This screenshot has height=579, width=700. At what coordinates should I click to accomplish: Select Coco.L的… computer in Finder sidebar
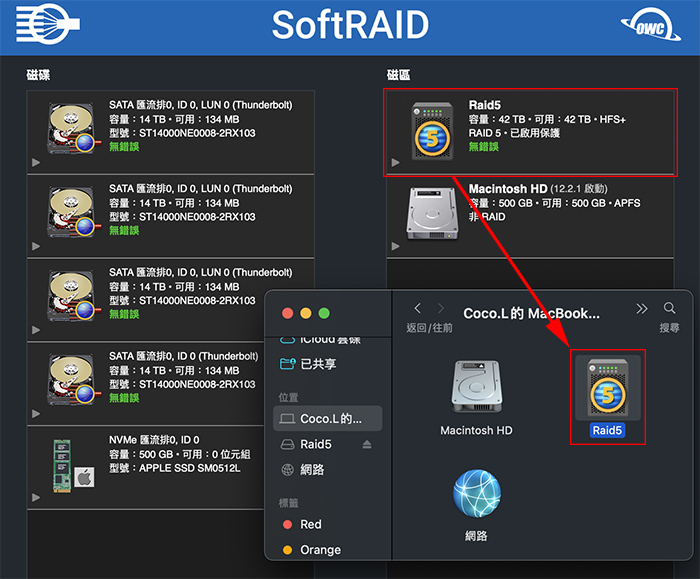pos(327,419)
